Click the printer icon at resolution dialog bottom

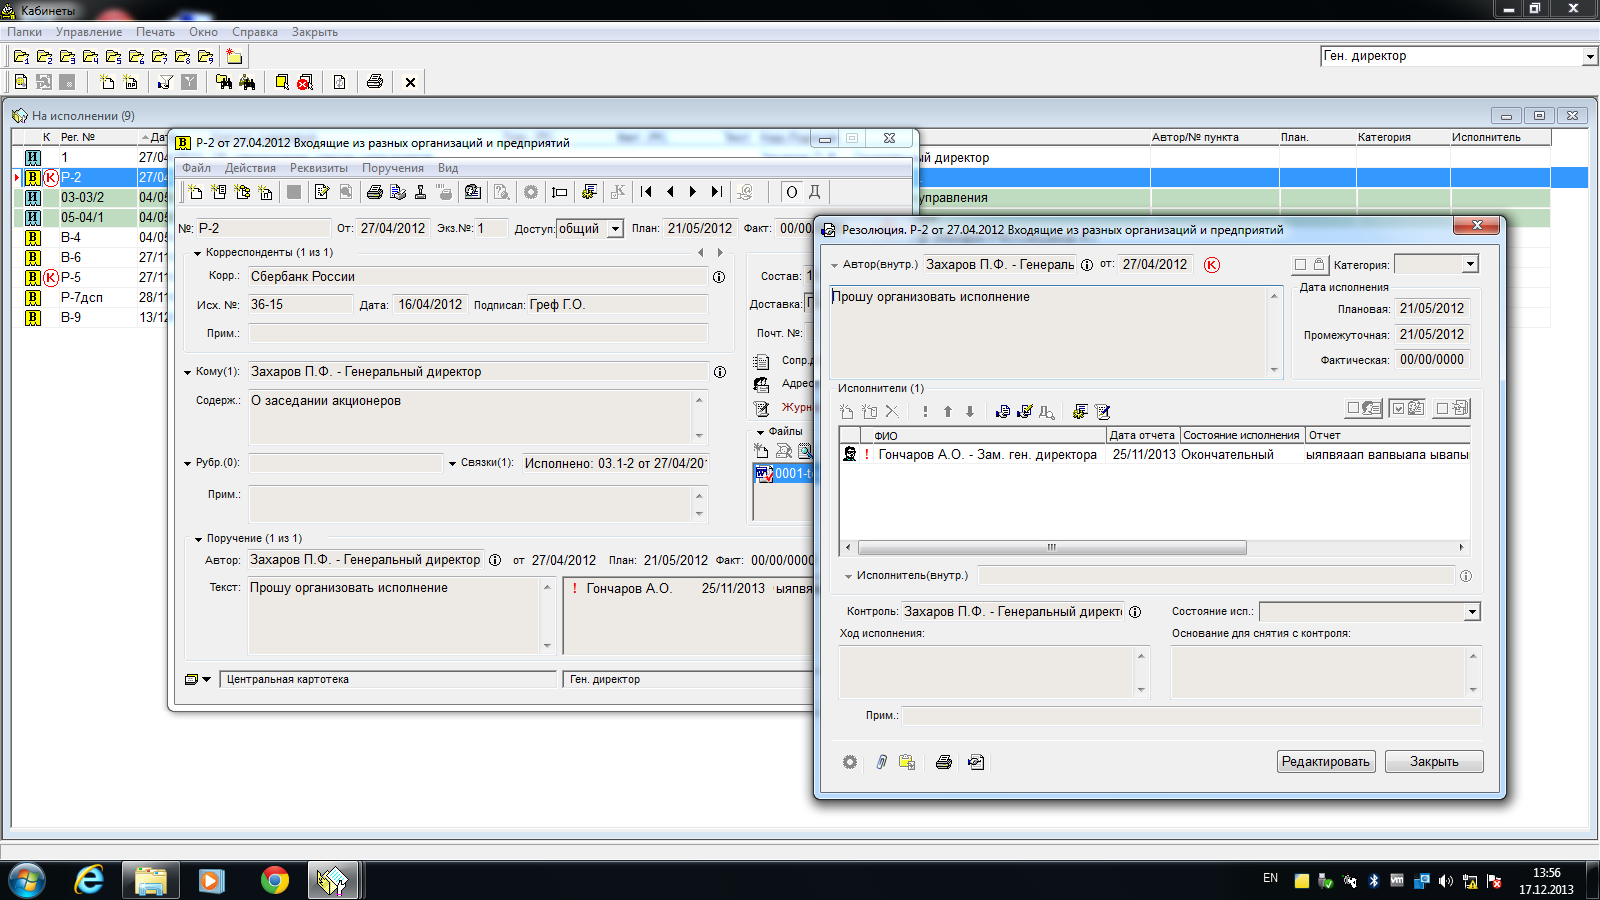coord(943,762)
